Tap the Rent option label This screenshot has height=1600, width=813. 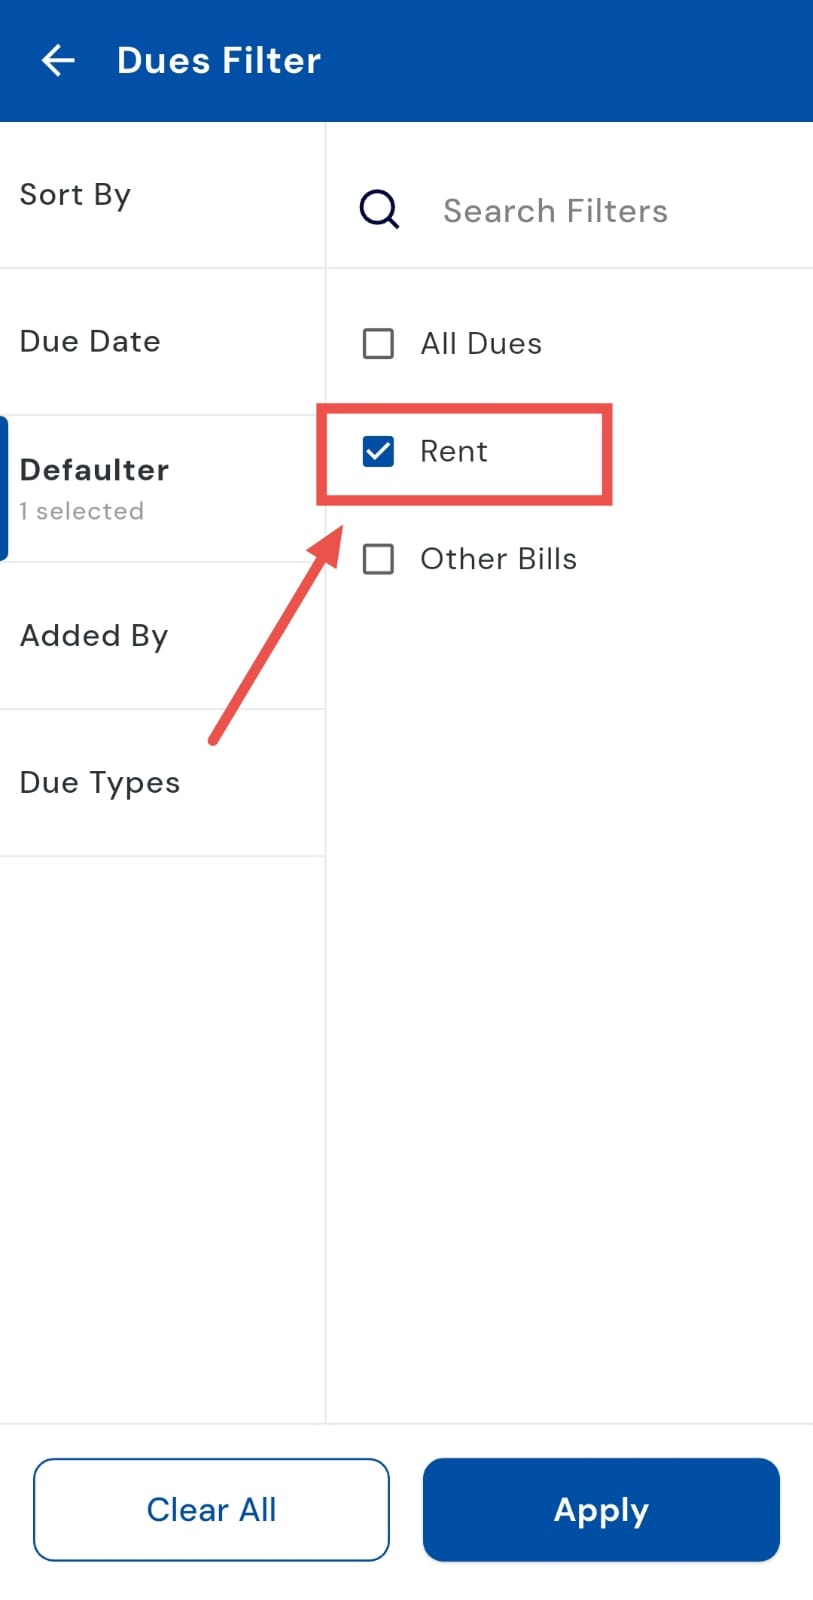click(x=454, y=452)
